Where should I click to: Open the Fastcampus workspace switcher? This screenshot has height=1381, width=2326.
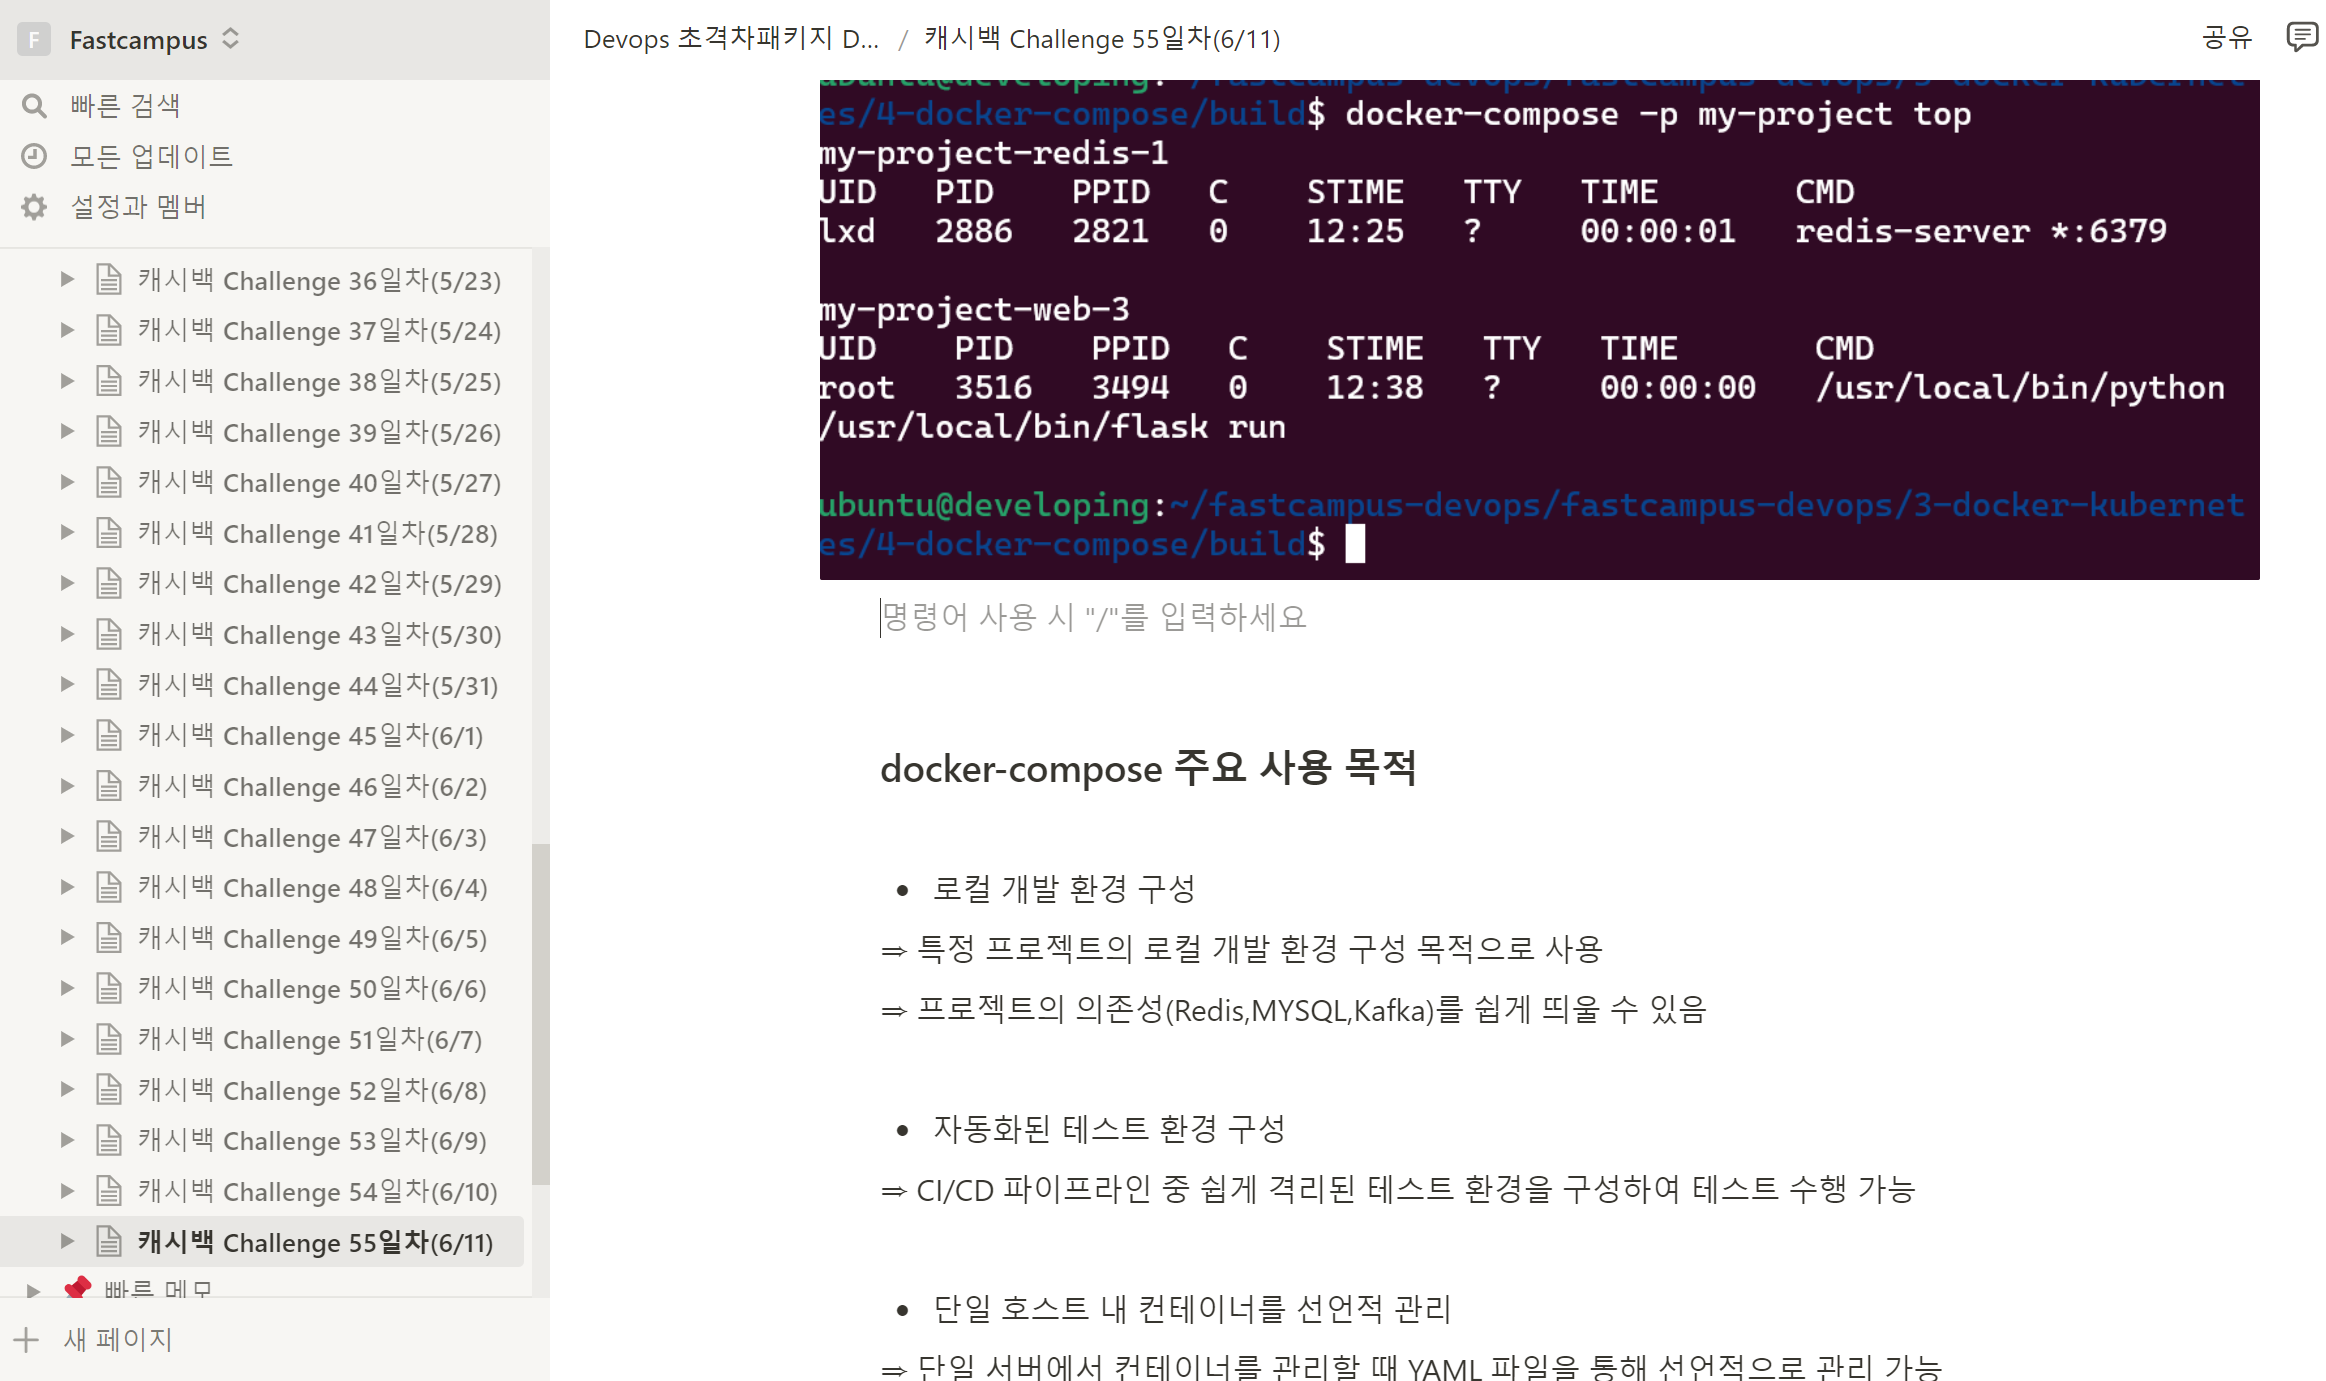click(231, 39)
